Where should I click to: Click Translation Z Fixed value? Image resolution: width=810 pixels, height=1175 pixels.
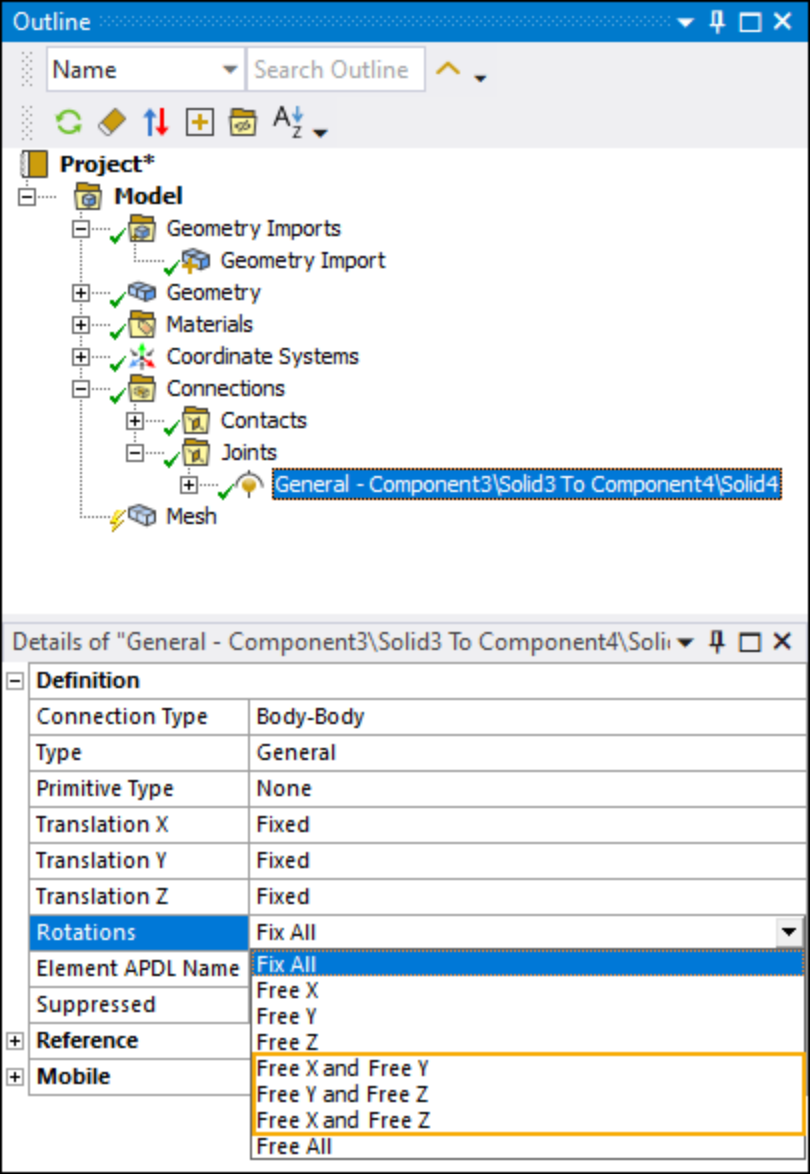pyautogui.click(x=528, y=897)
